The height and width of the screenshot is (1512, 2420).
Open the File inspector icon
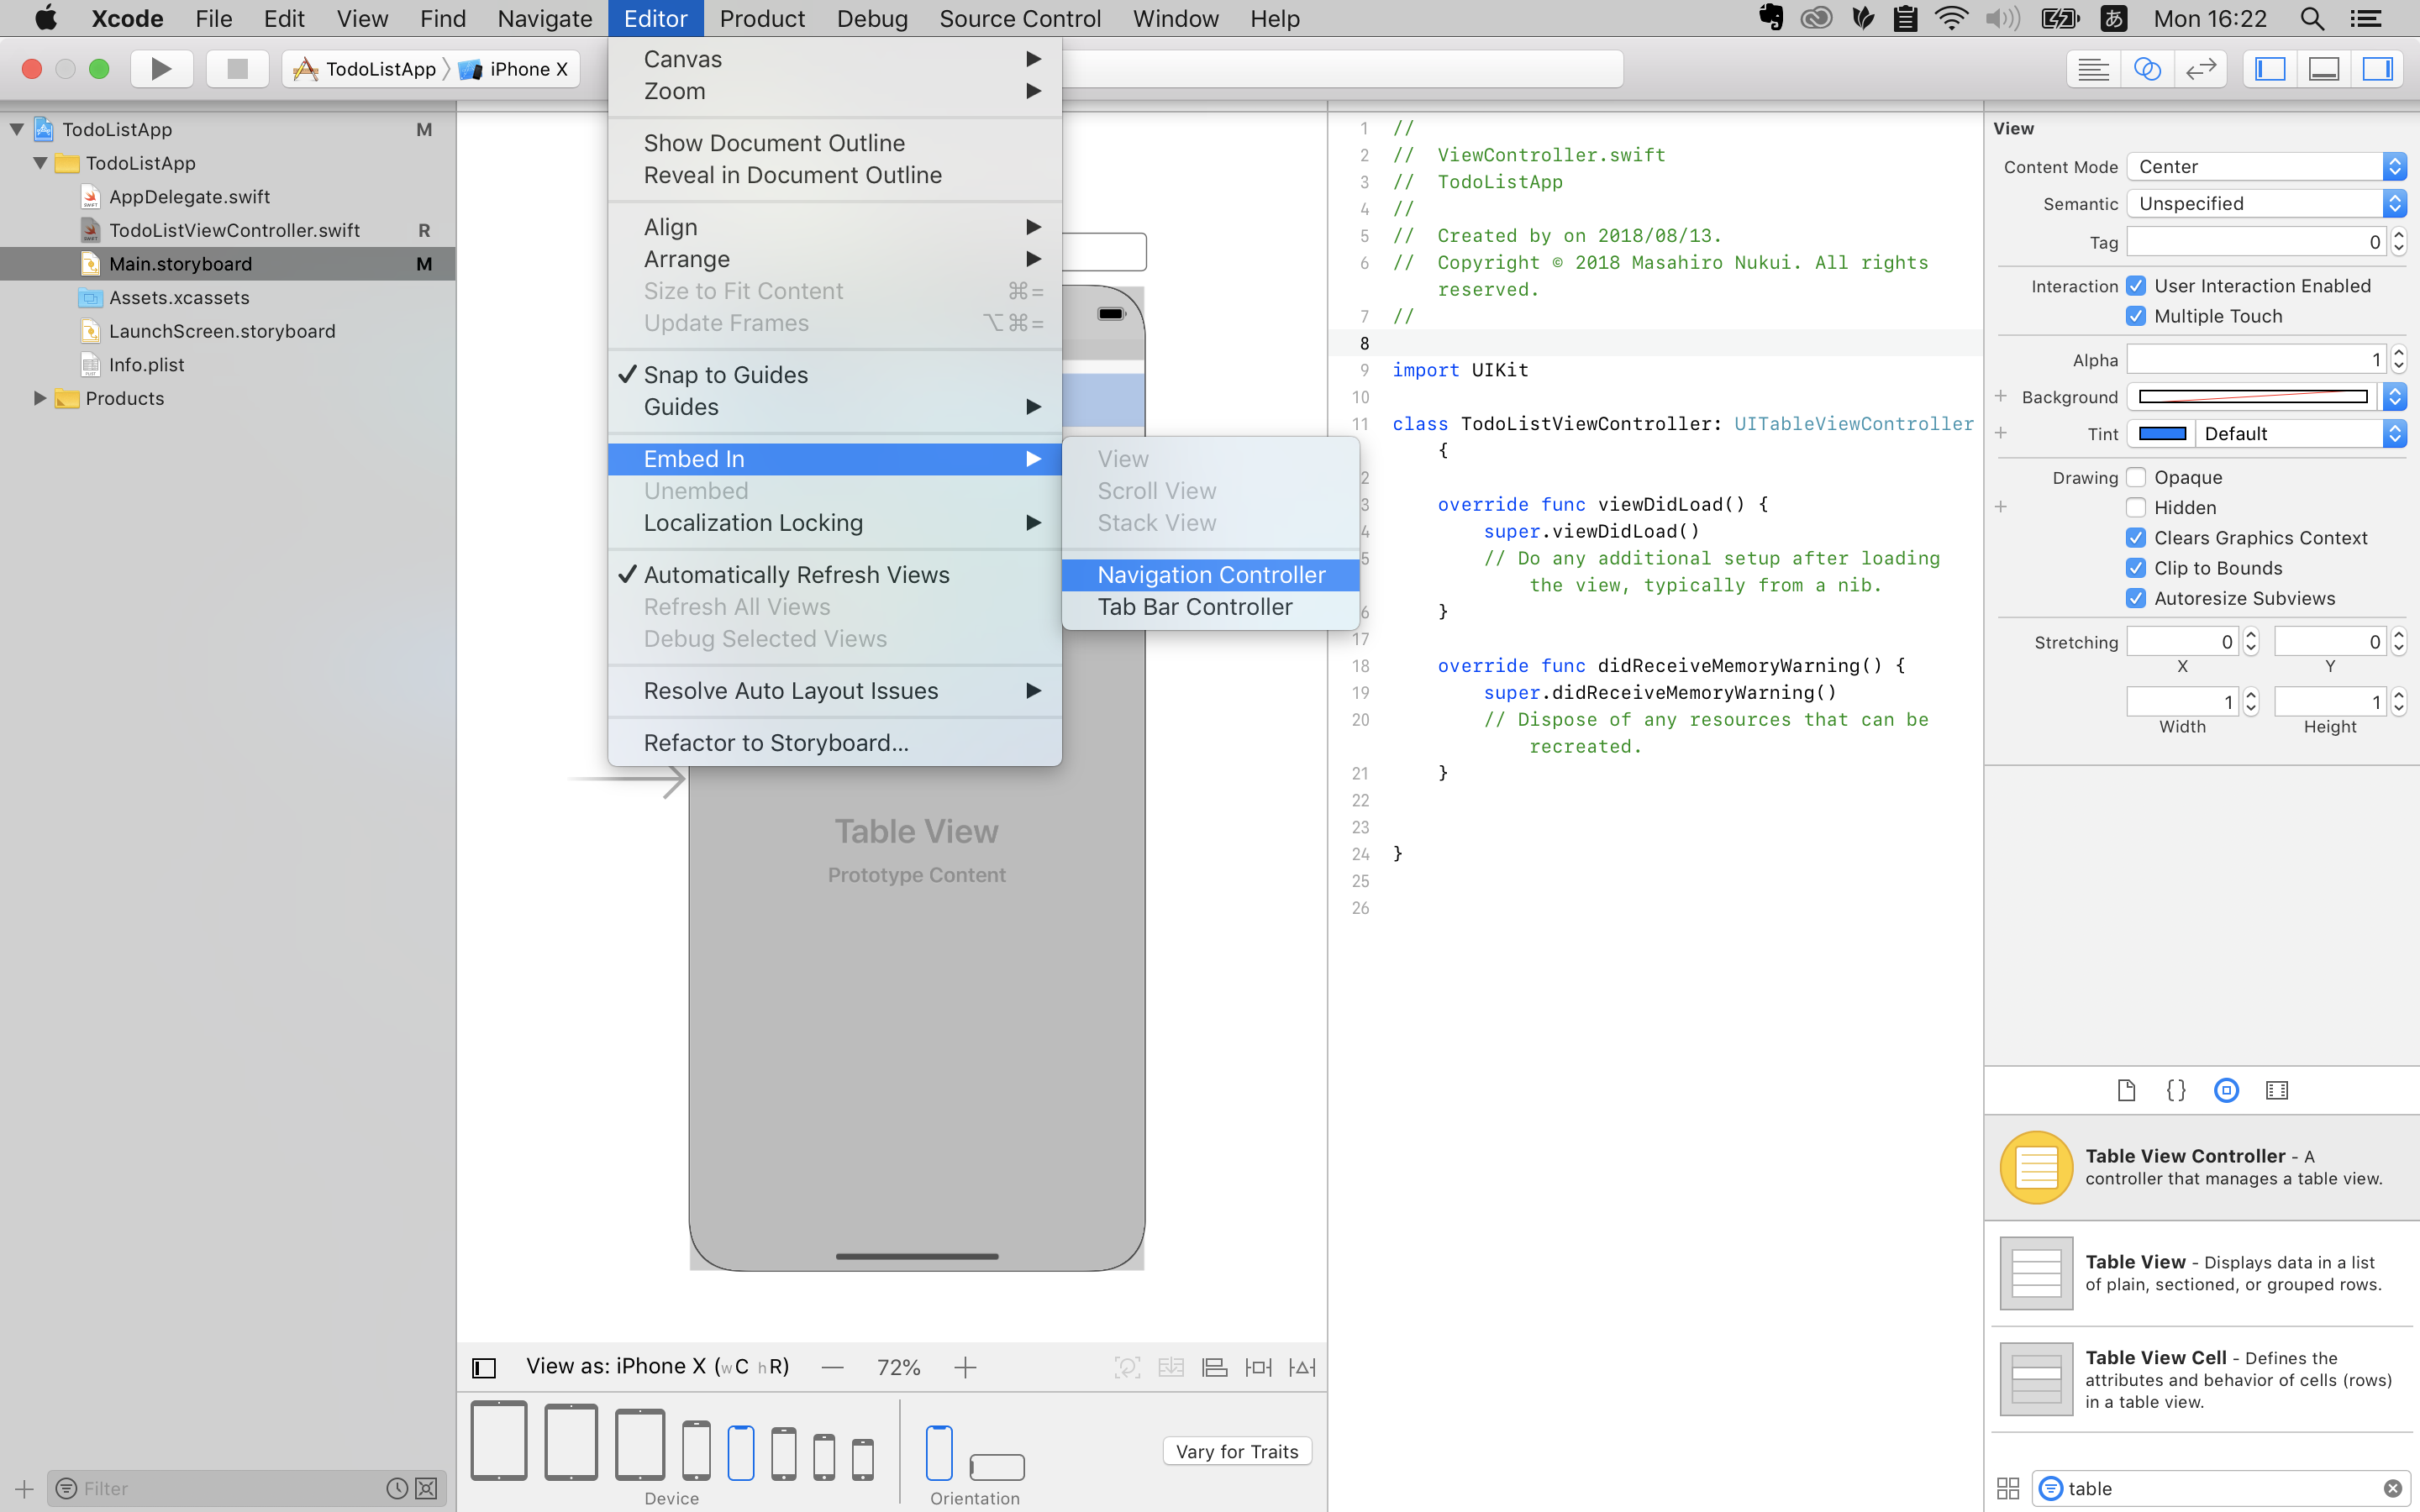(2126, 1090)
